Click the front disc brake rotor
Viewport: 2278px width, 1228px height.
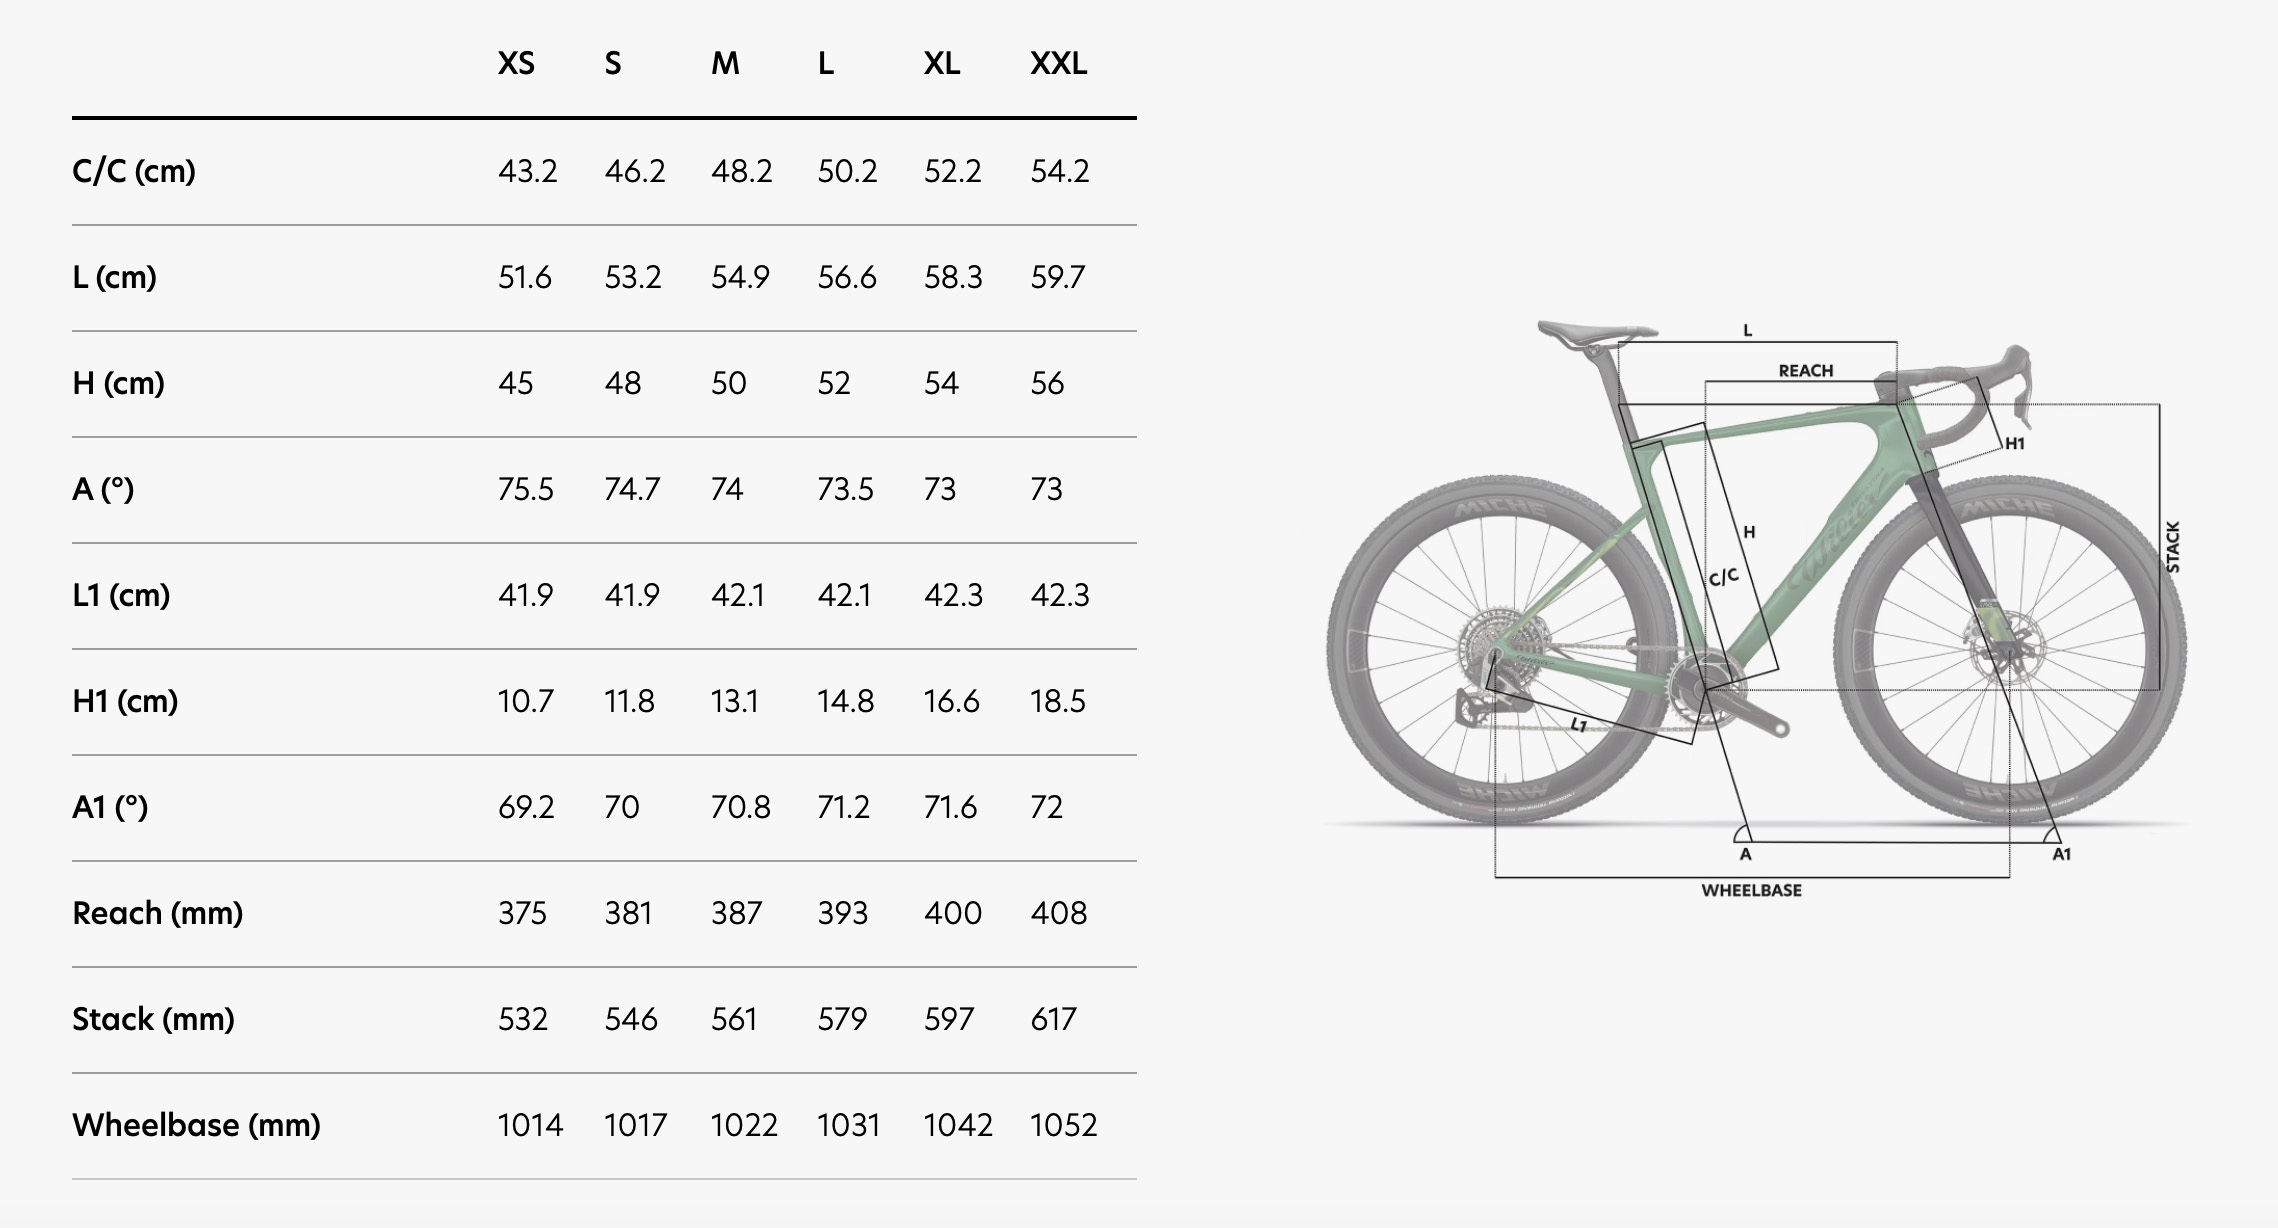point(2005,644)
